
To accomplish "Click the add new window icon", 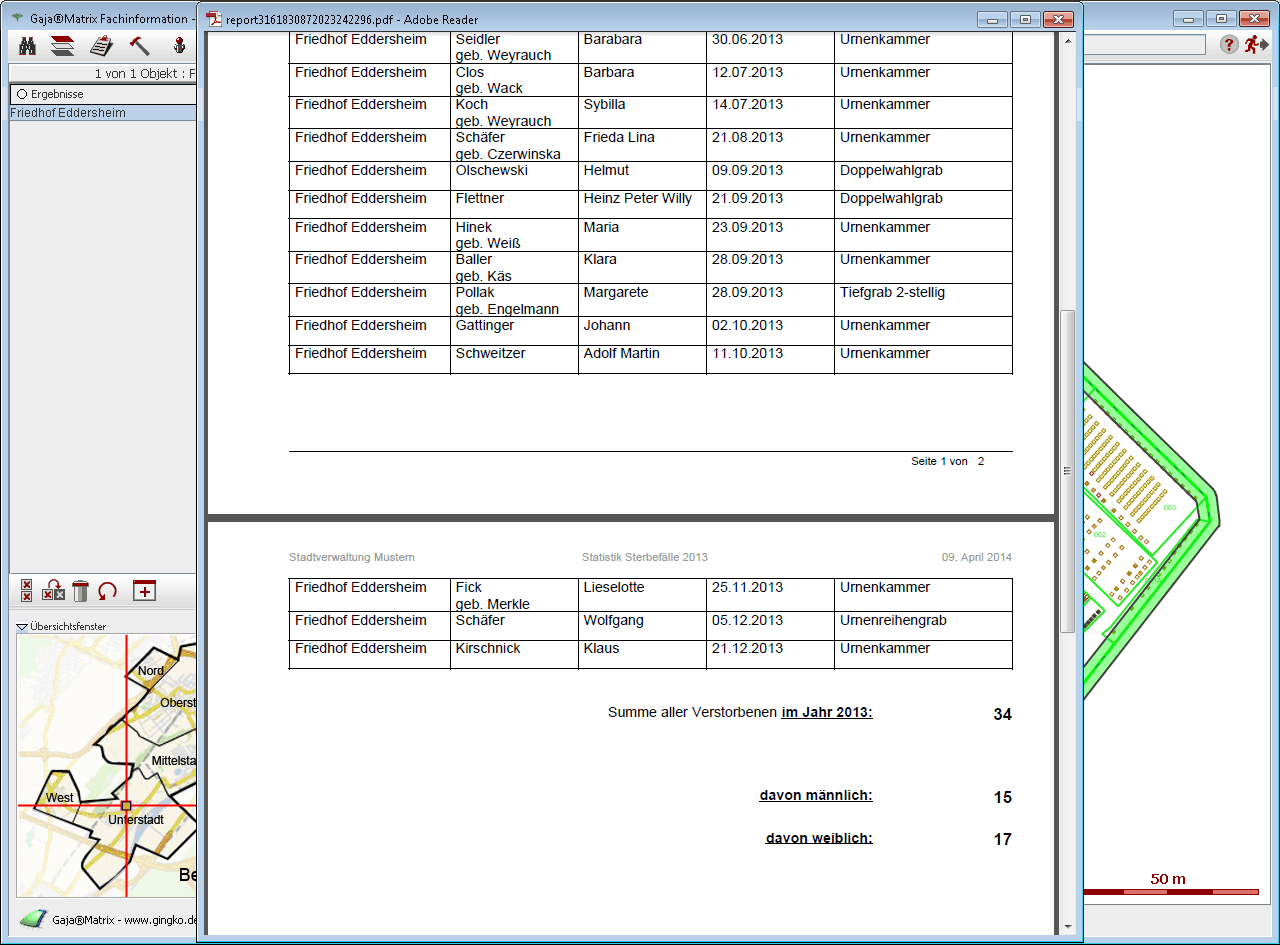I will click(145, 591).
